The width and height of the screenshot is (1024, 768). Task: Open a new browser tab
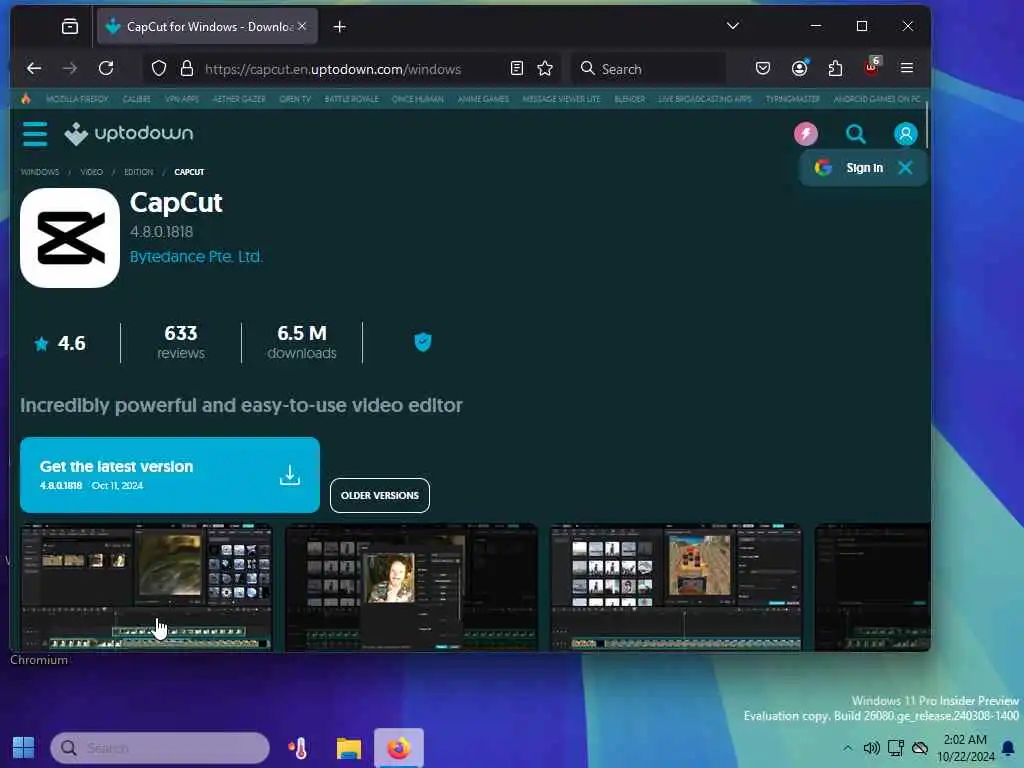pos(340,27)
